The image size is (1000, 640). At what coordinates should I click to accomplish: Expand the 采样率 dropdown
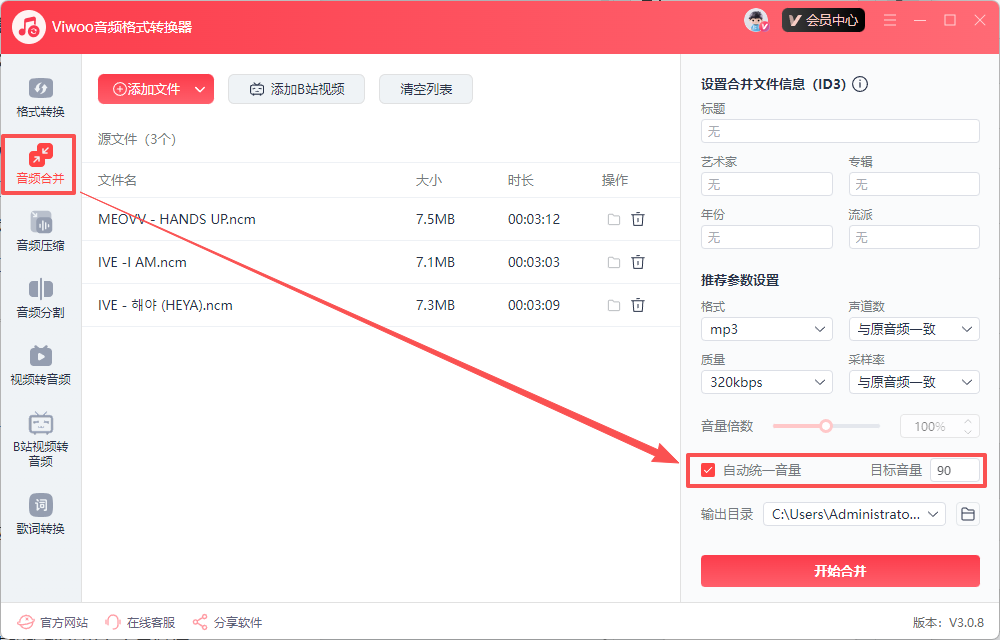pyautogui.click(x=913, y=382)
